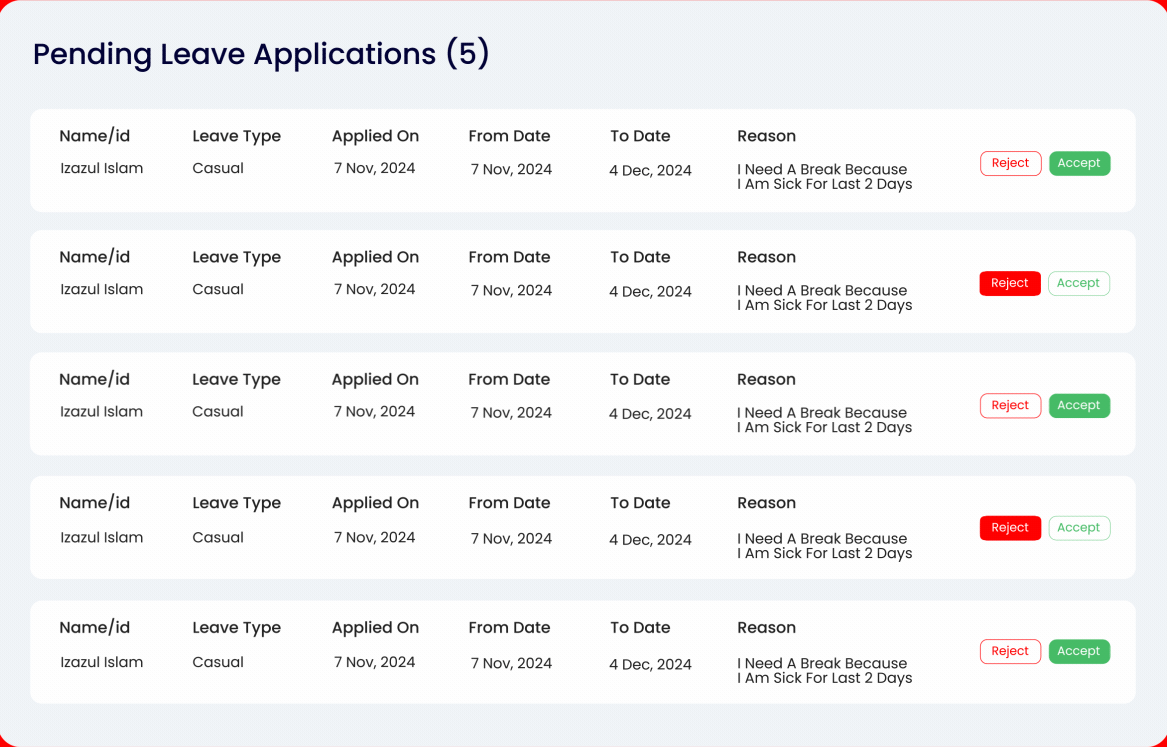Screen dimensions: 1167x747
Task: Select Izazul Islam name in fourth application
Action: (x=101, y=537)
